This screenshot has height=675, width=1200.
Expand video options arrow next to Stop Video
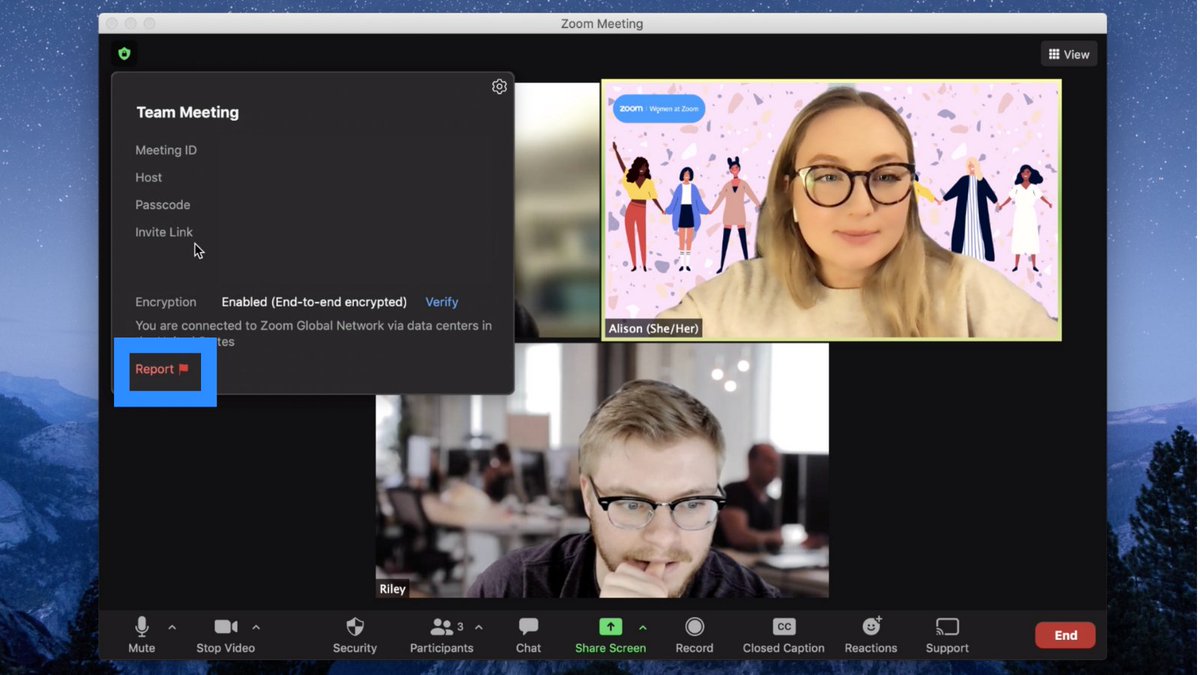256,628
